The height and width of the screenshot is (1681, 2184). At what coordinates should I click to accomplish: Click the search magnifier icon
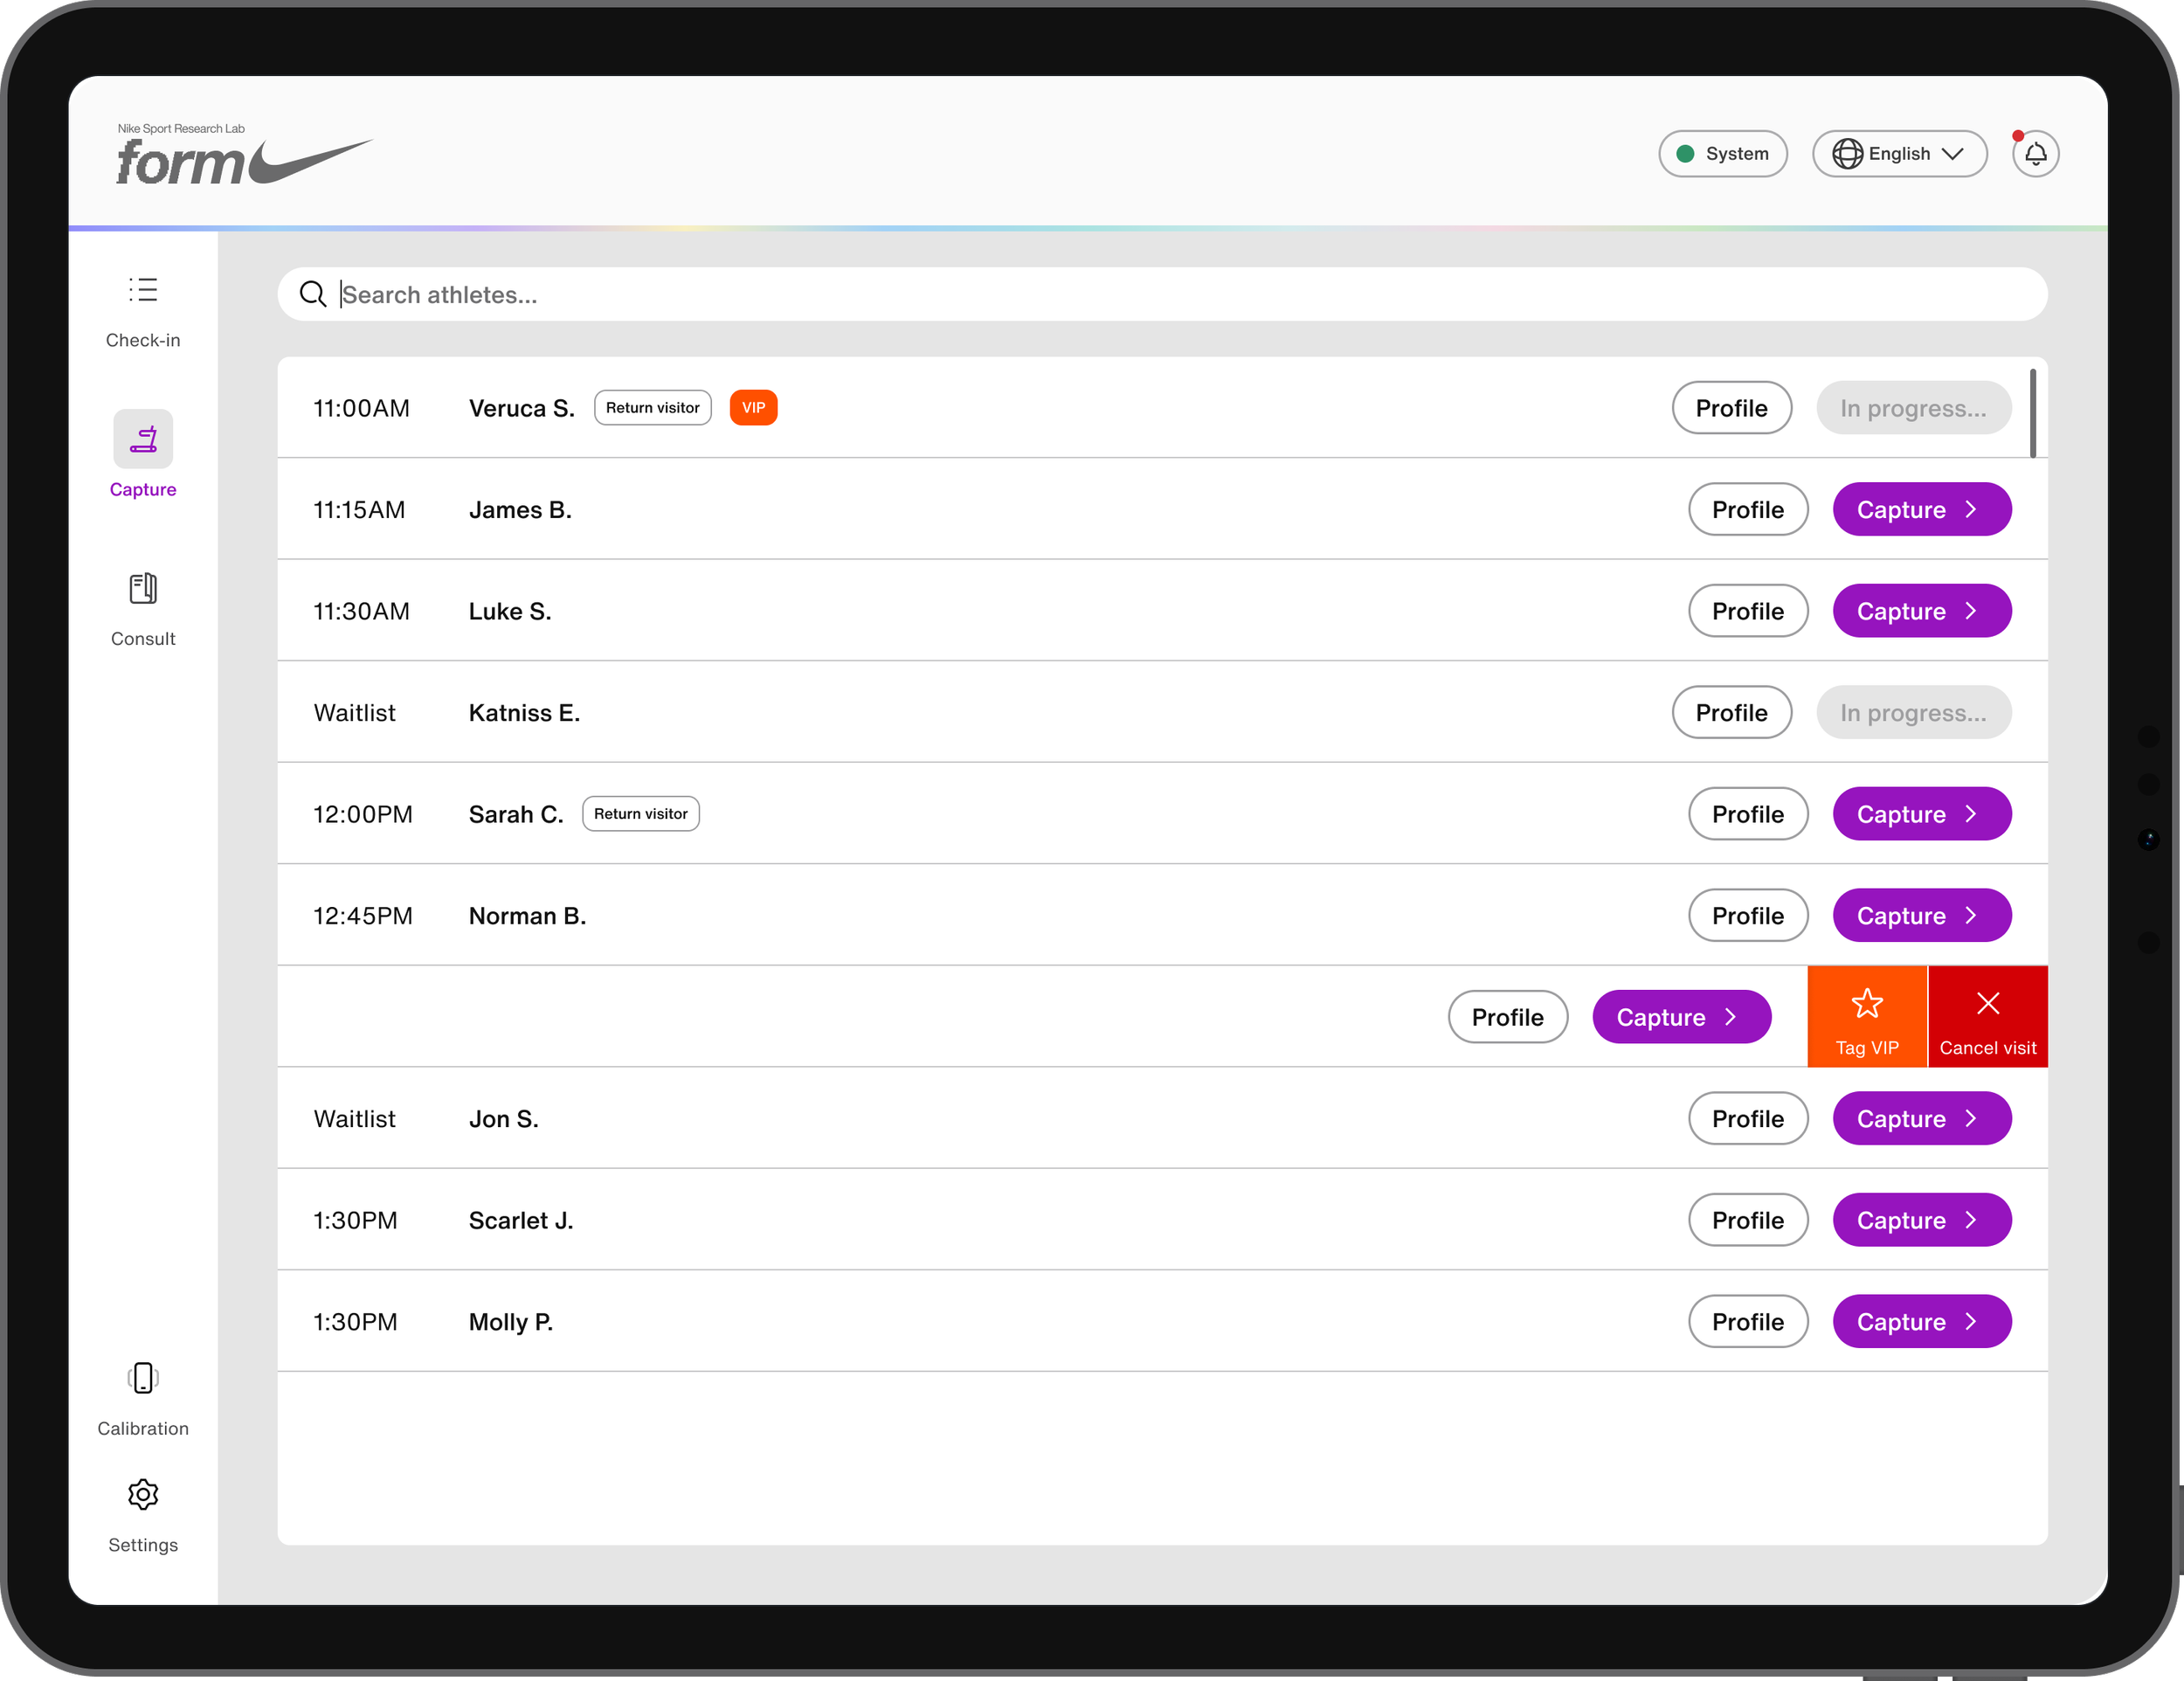[x=313, y=294]
